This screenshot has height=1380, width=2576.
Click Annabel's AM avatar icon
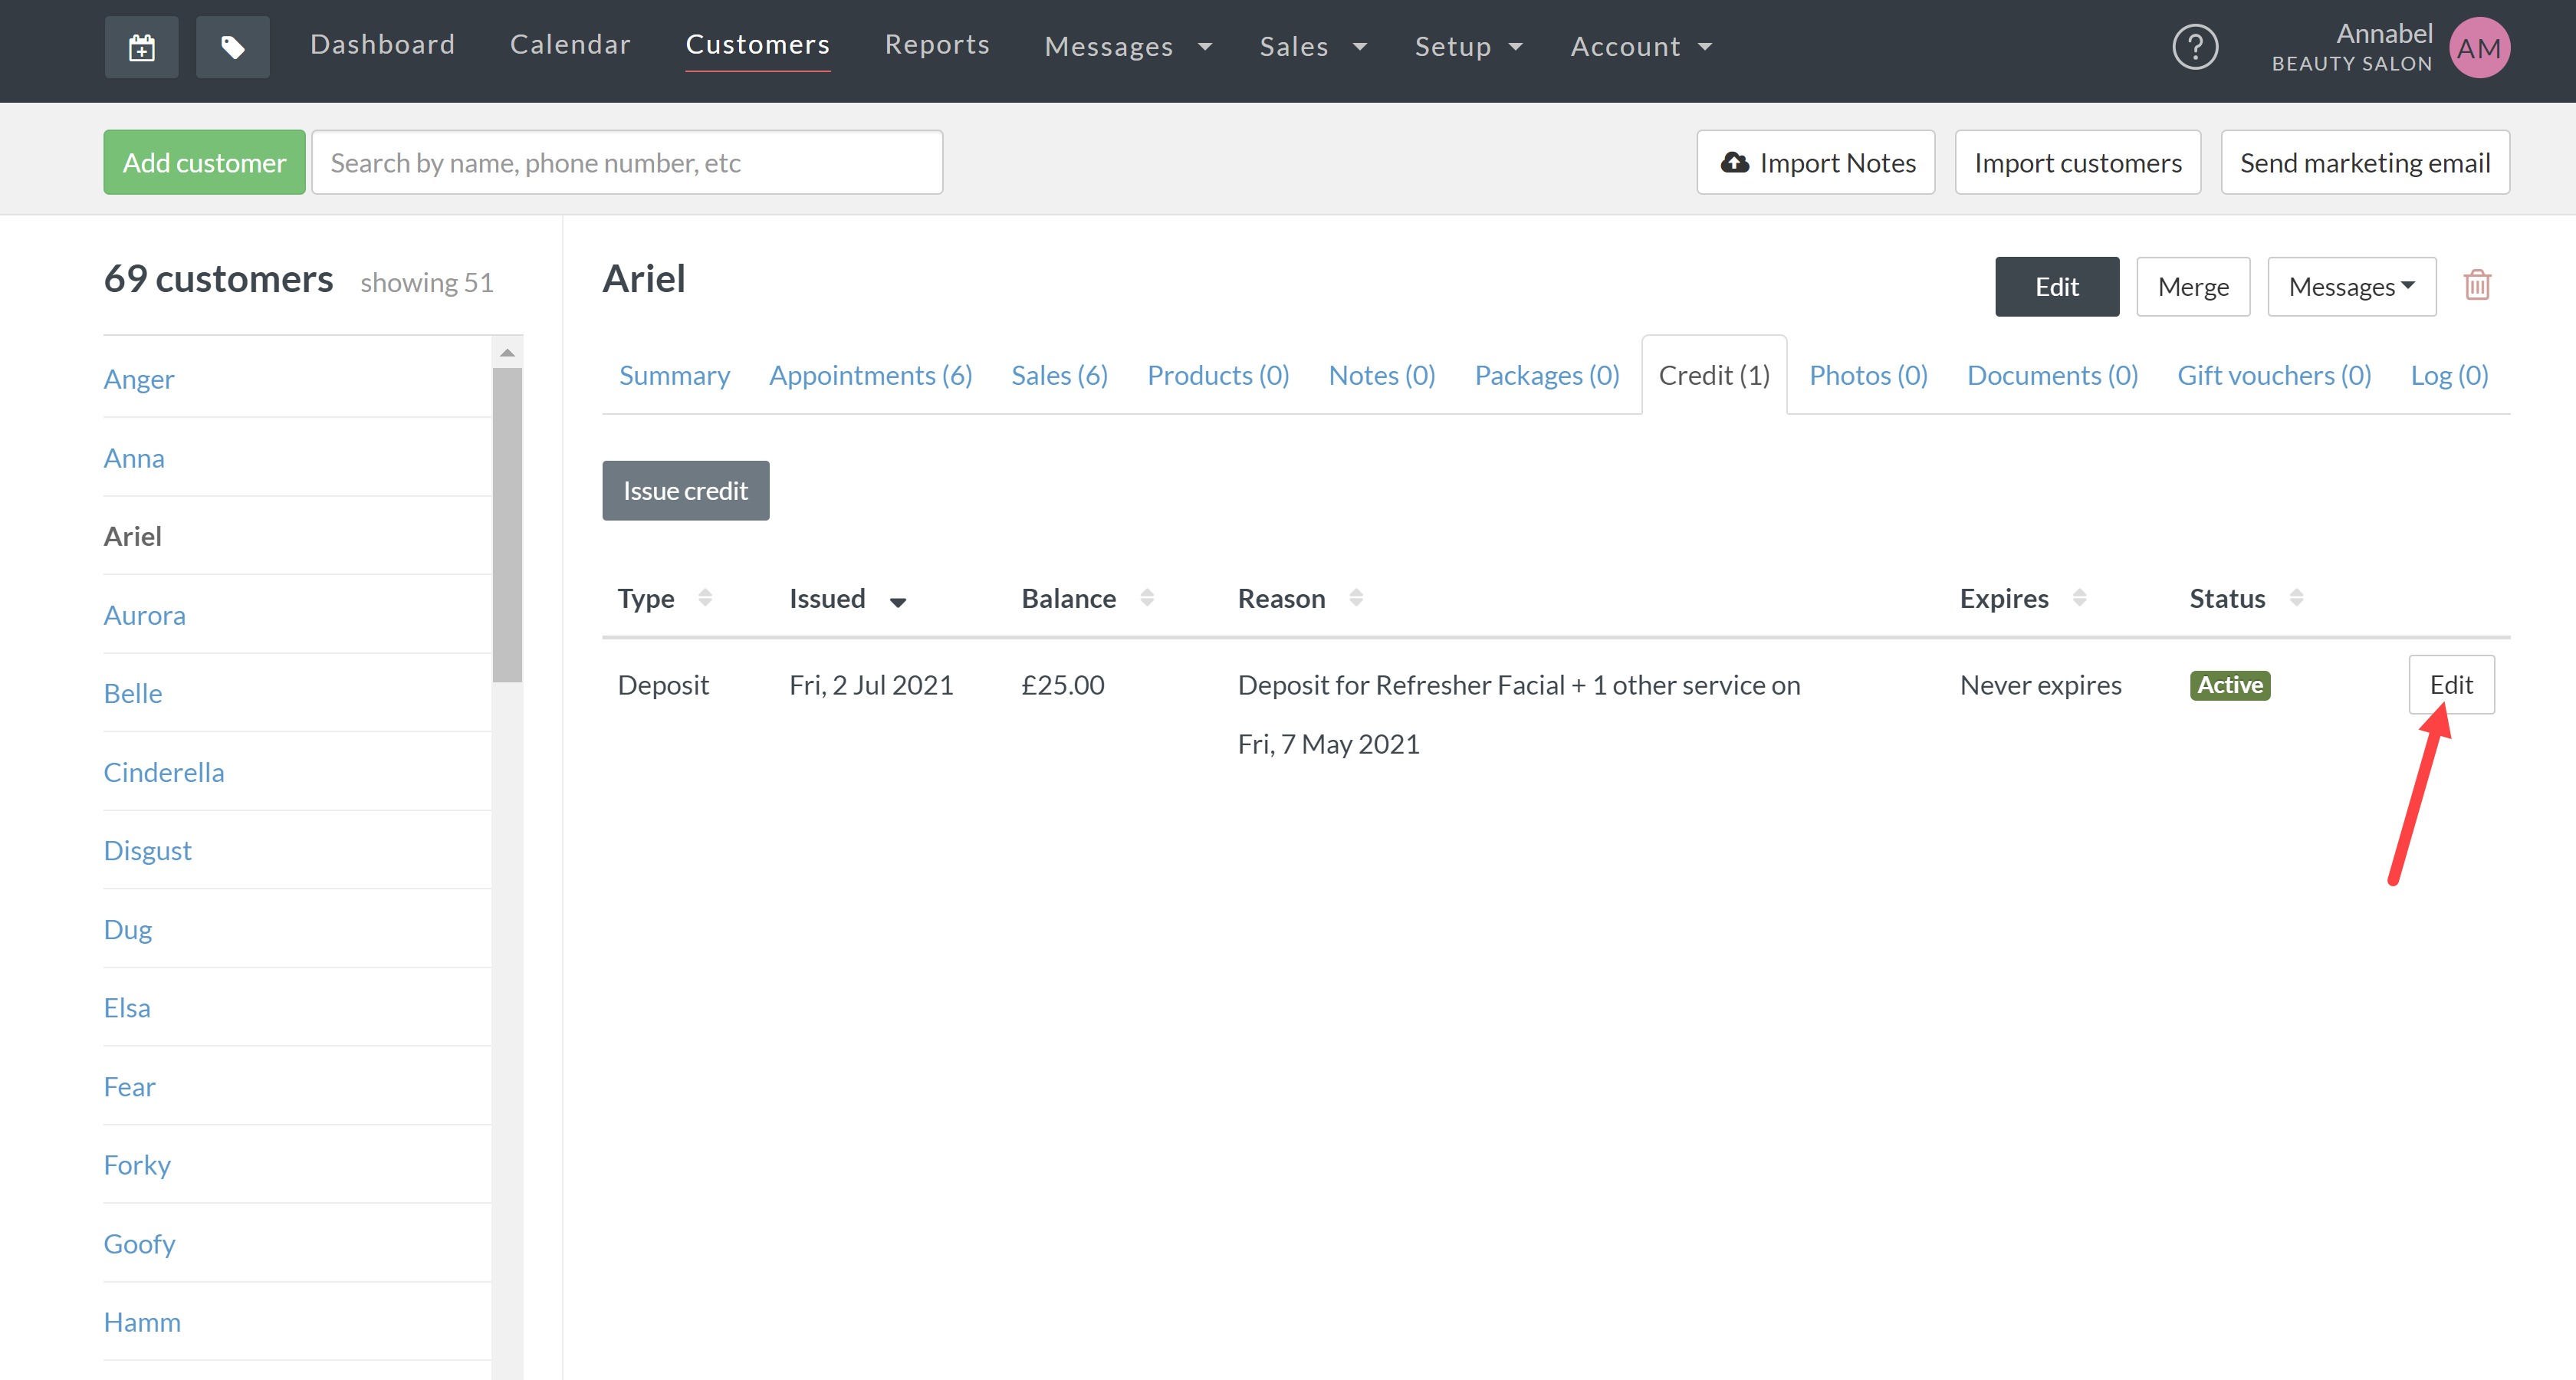(2480, 47)
